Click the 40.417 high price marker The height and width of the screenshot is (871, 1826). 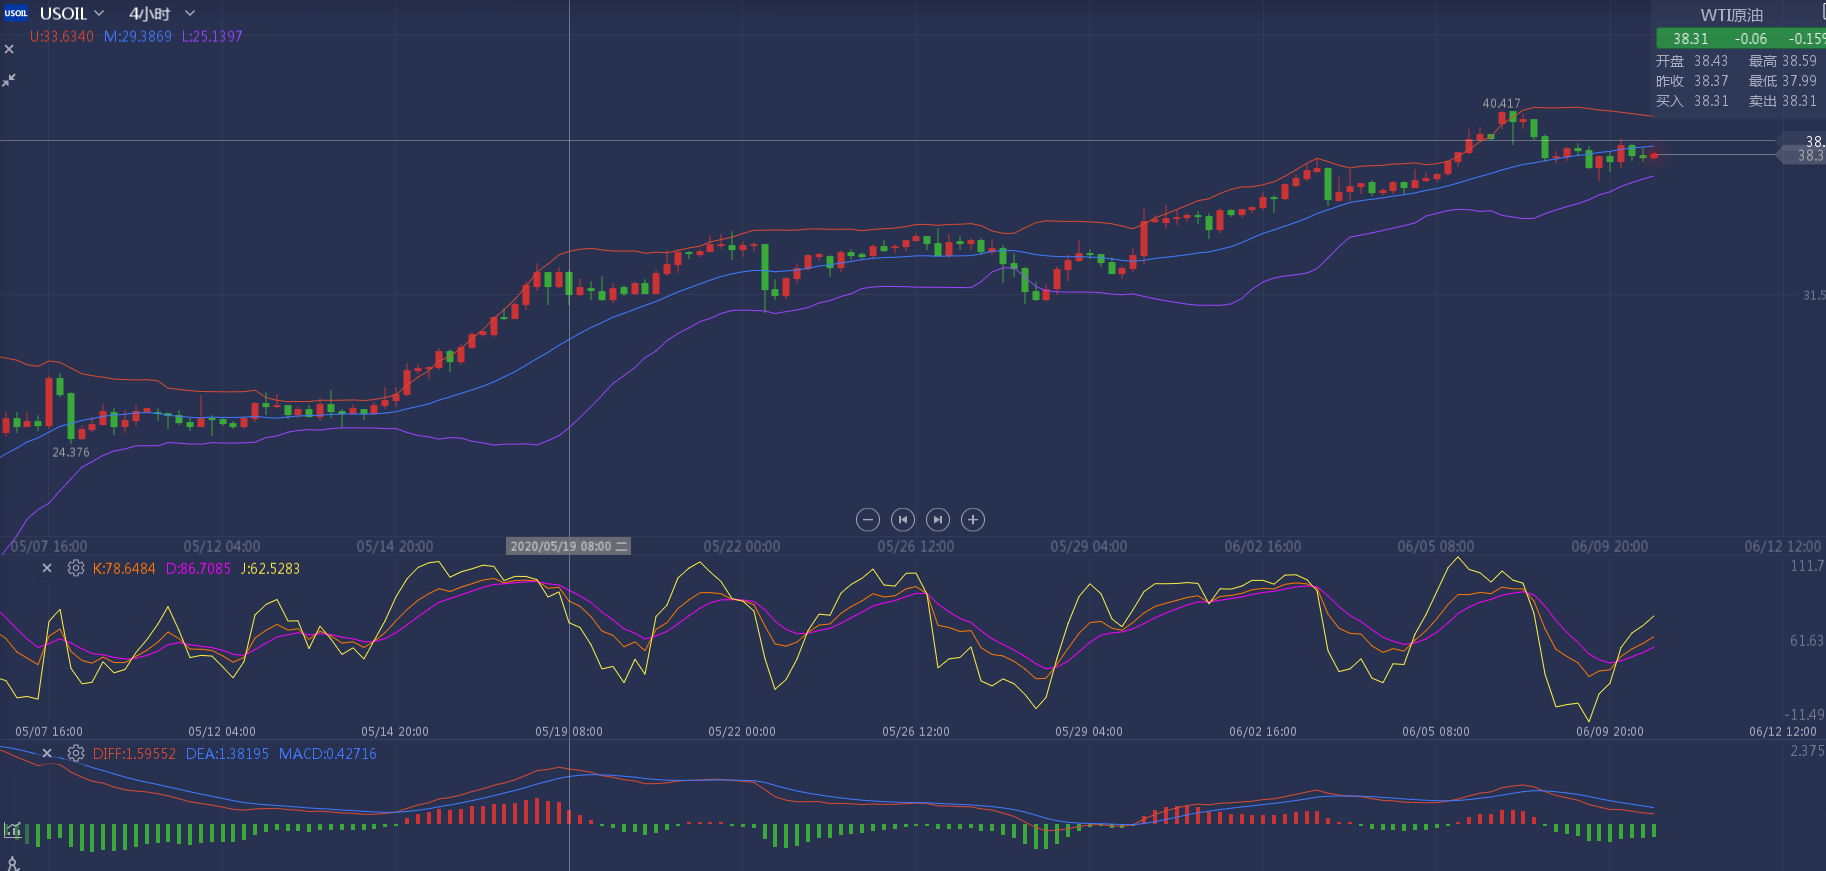tap(1501, 103)
